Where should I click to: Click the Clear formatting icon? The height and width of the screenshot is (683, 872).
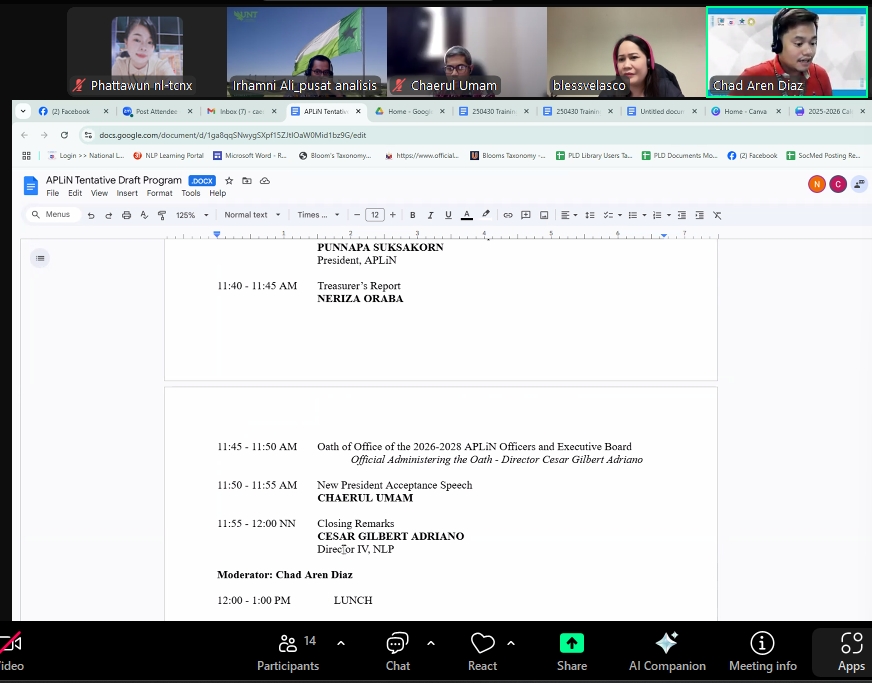click(x=717, y=215)
